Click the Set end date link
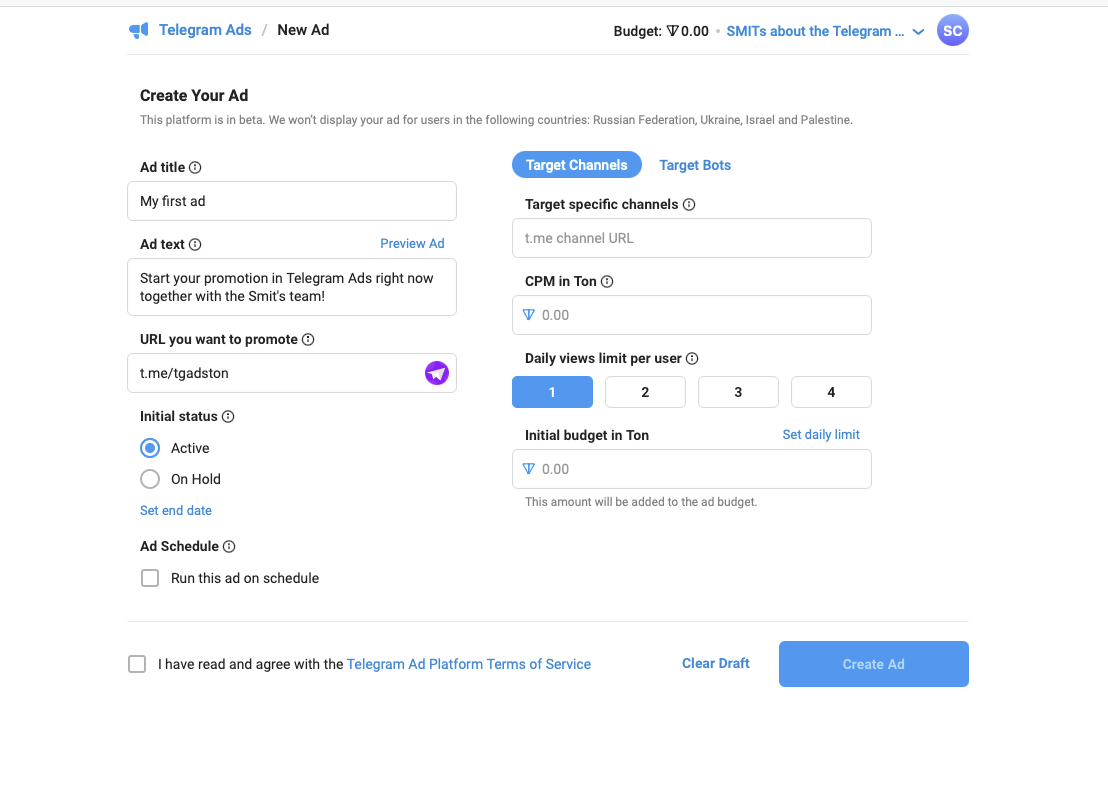This screenshot has width=1108, height=788. [176, 510]
